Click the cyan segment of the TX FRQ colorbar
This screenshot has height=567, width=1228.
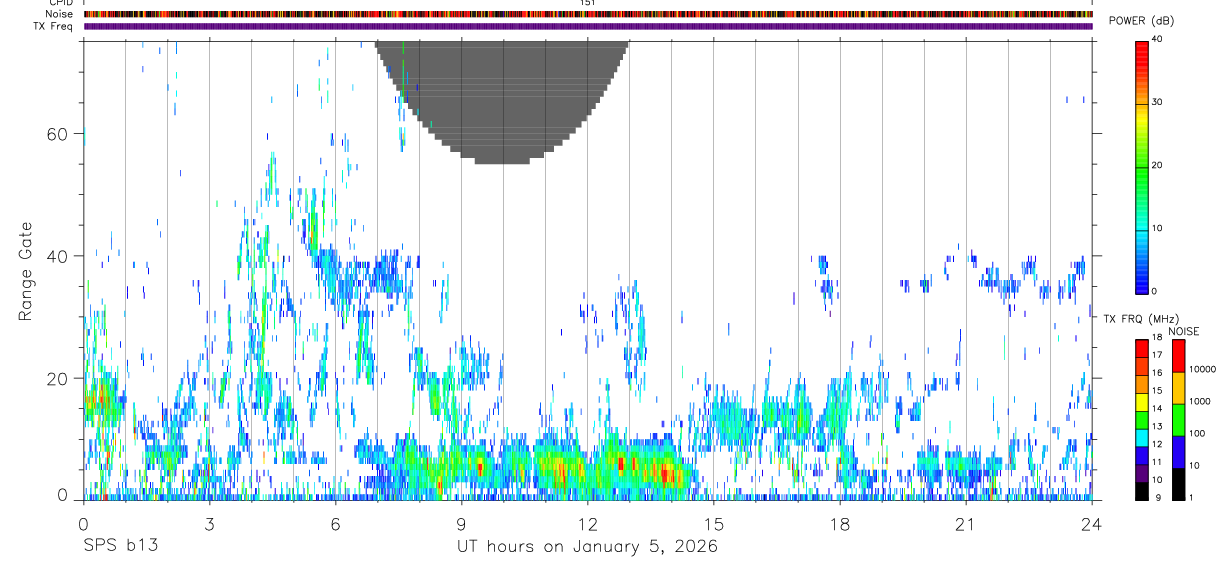click(x=1142, y=438)
